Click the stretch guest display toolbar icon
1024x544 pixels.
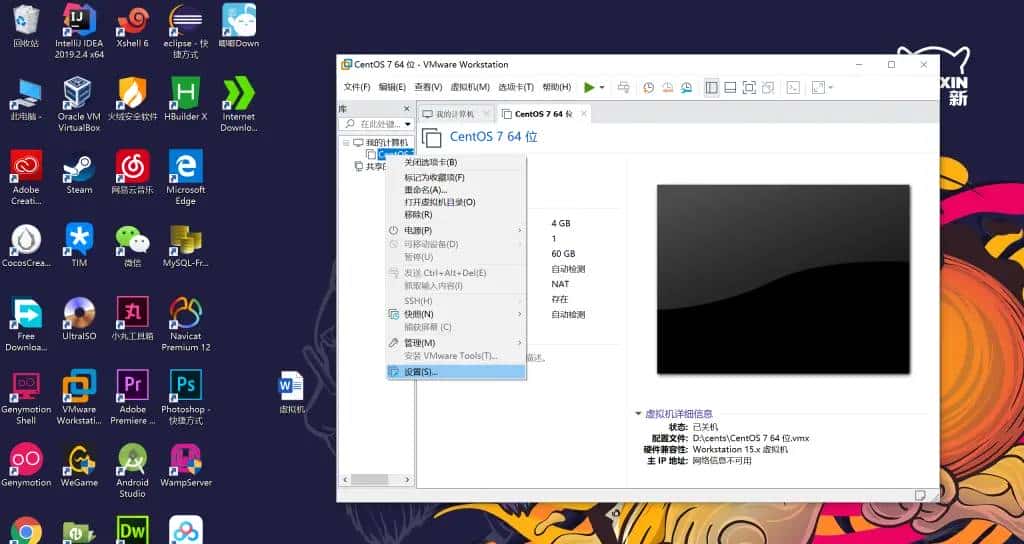818,88
